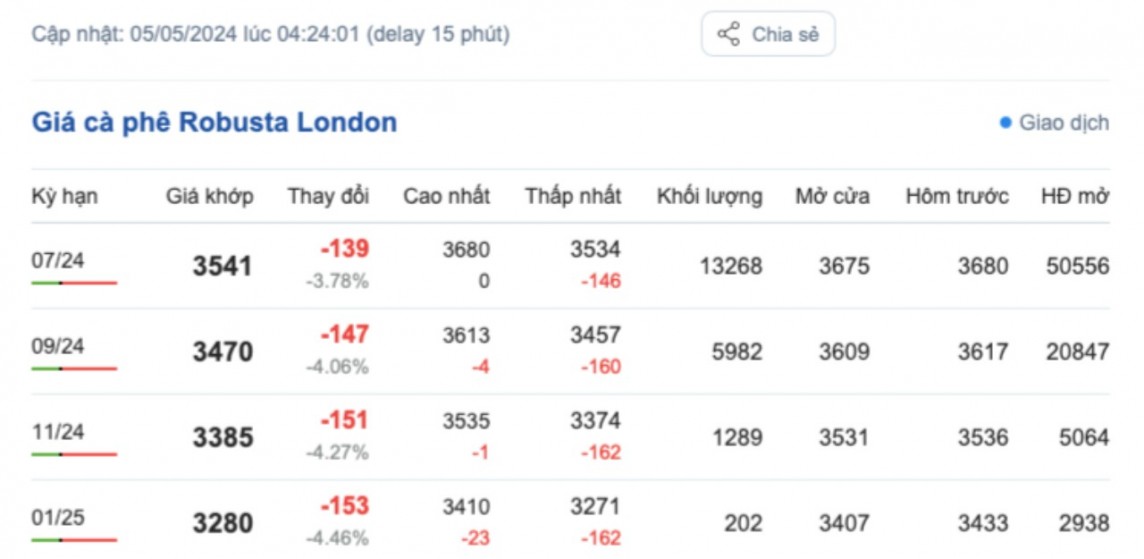Select the Thay đổi column header
The image size is (1144, 559).
[x=328, y=196]
